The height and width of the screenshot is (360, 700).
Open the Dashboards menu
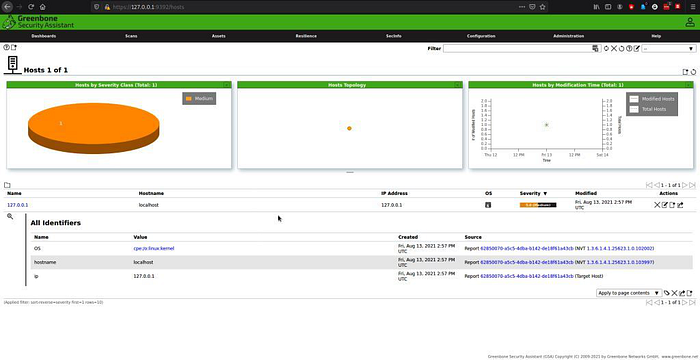point(44,36)
